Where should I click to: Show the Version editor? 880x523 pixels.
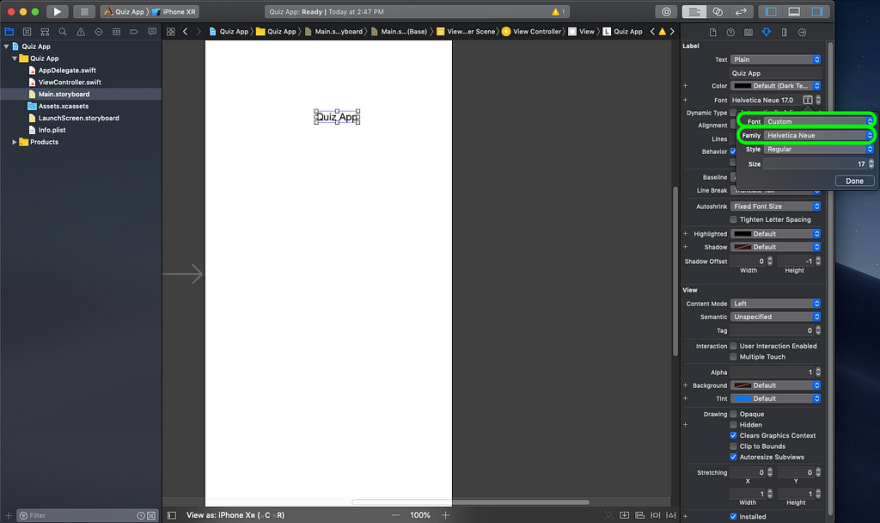741,11
